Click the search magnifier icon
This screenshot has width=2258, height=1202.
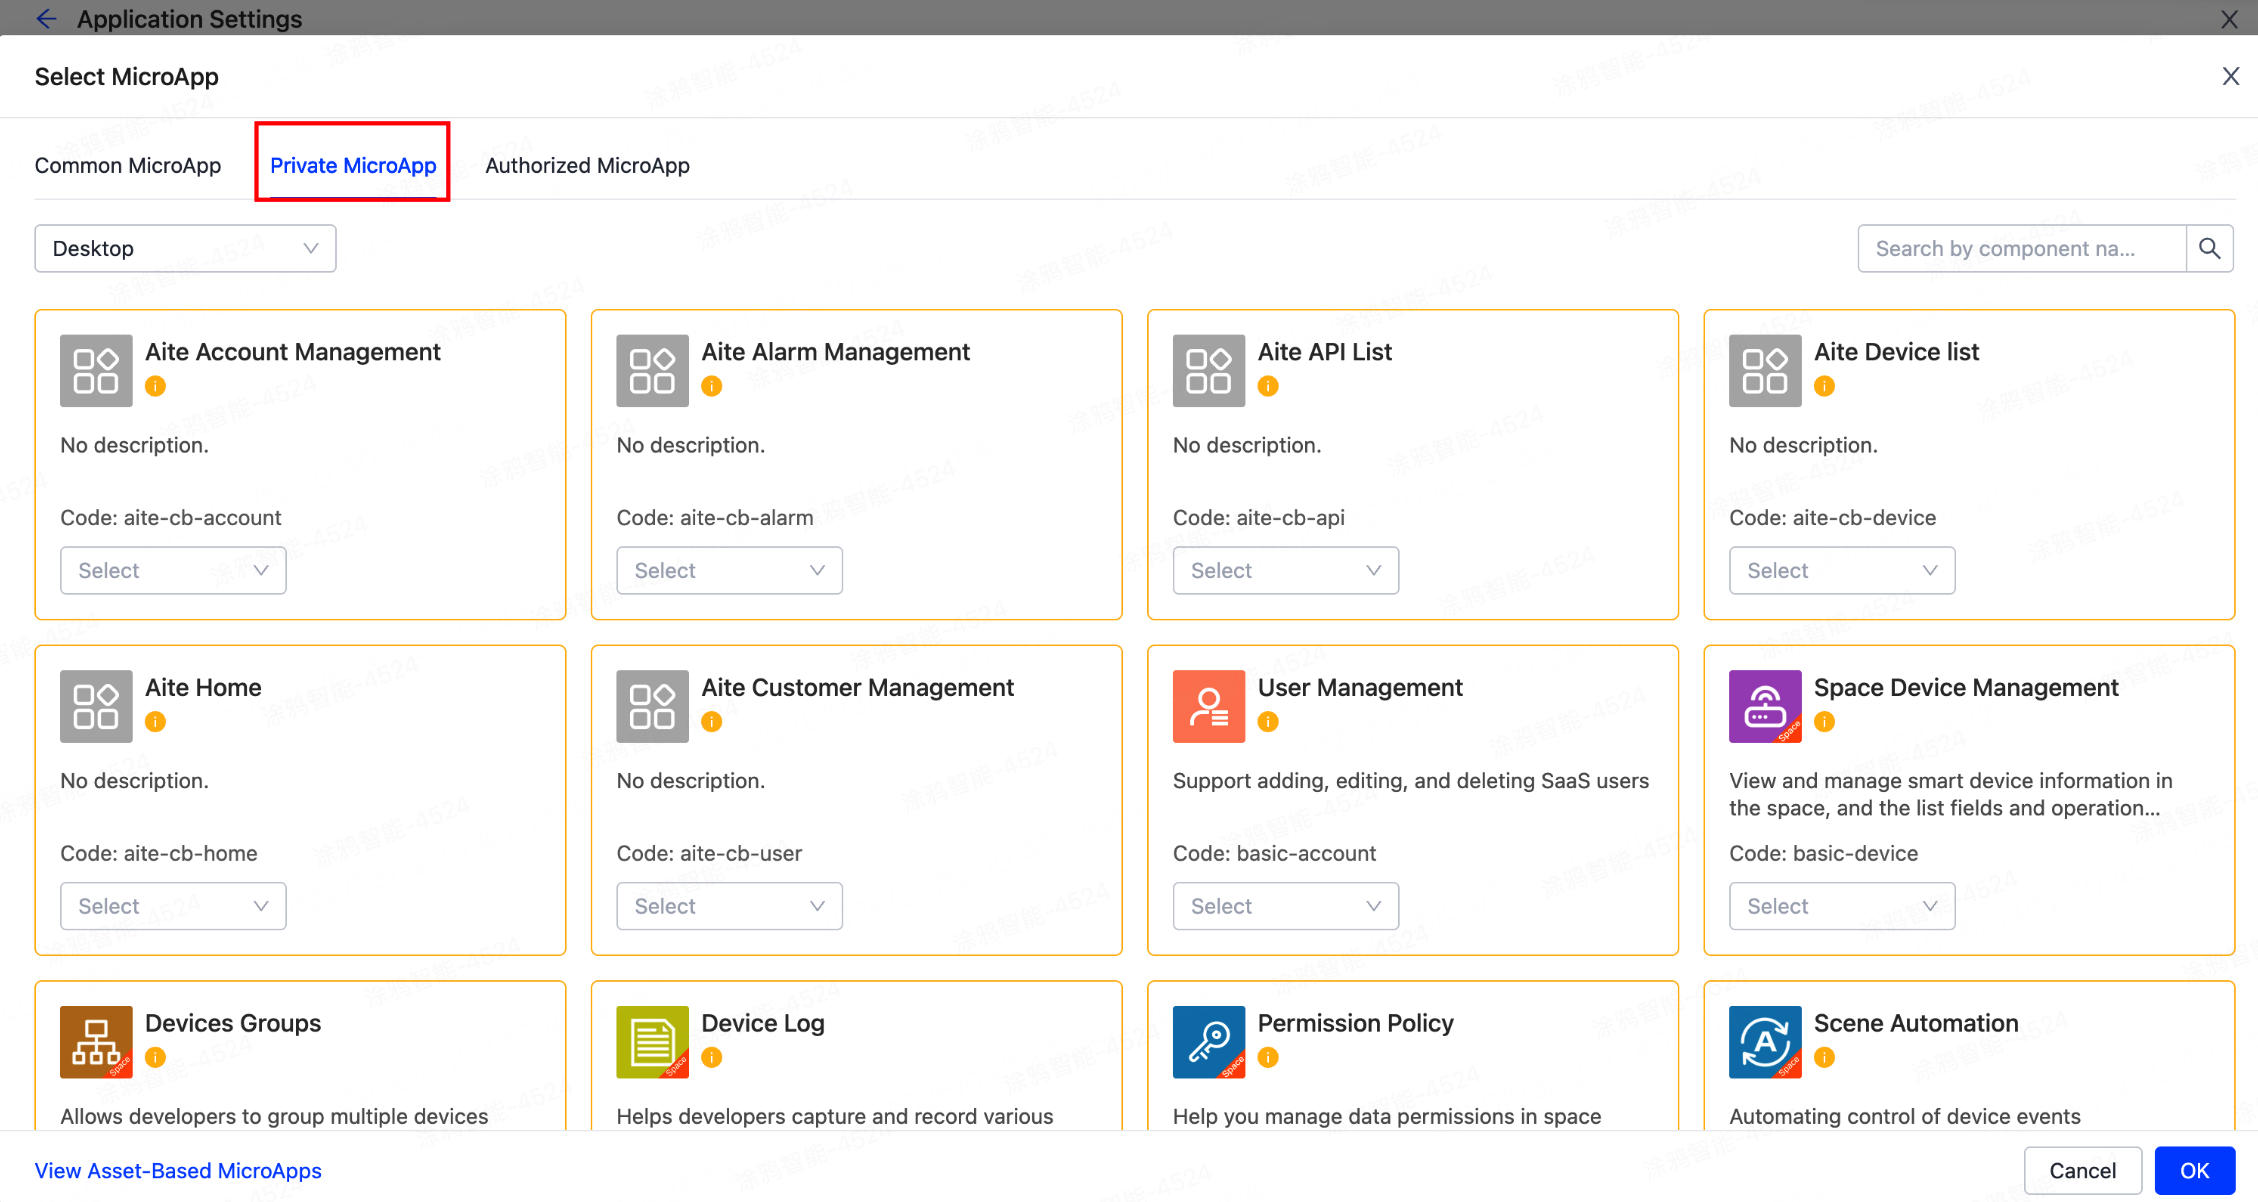(x=2209, y=248)
